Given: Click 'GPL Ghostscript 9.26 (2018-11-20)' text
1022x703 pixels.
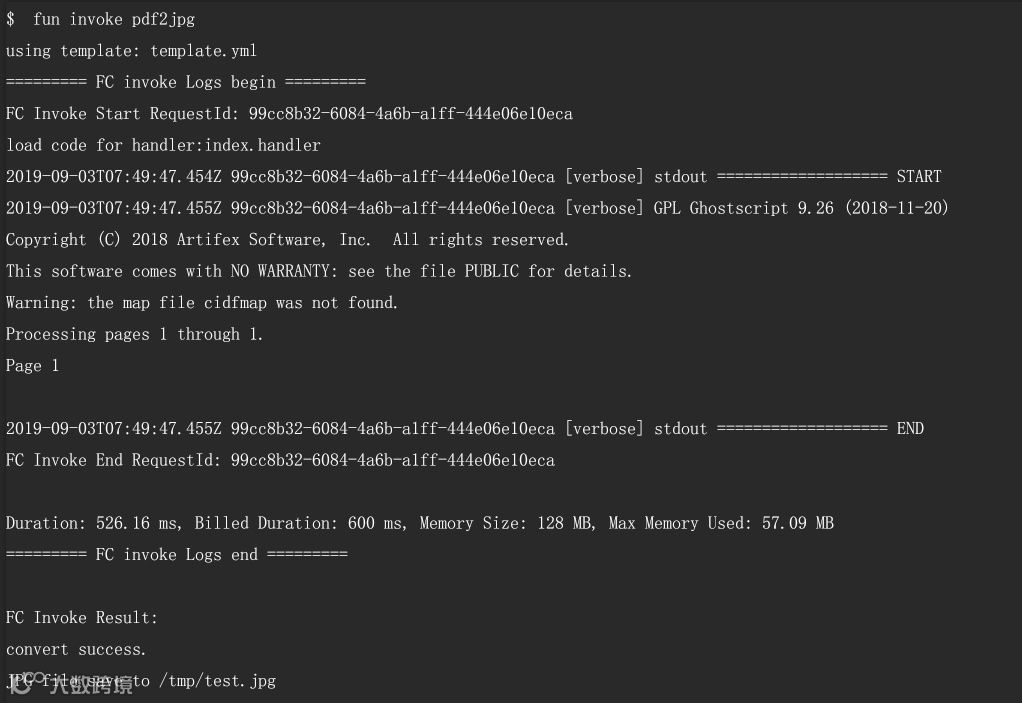Looking at the screenshot, I should click(801, 208).
